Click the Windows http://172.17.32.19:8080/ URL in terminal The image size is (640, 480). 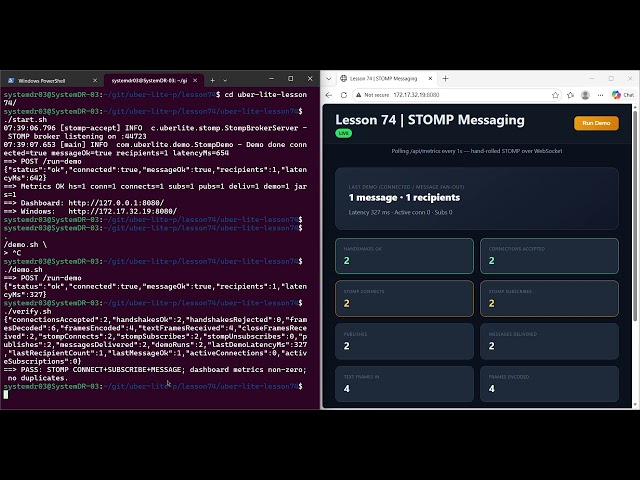point(122,211)
